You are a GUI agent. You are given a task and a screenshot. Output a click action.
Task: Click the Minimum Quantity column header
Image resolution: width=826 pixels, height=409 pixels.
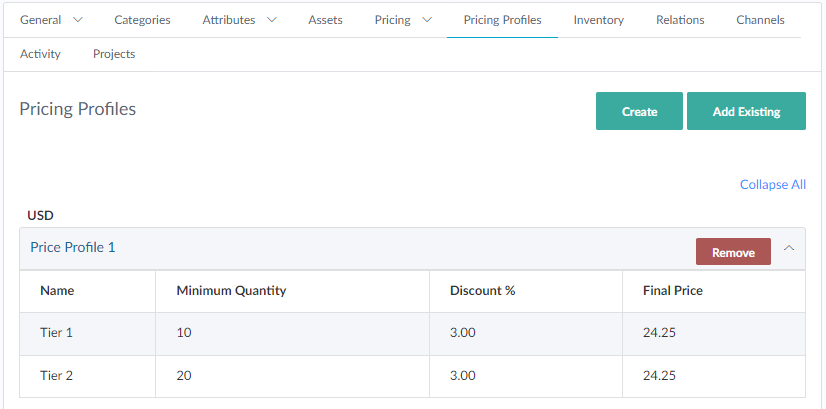click(231, 291)
